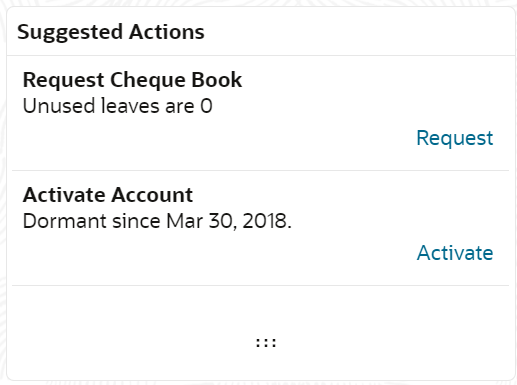517x385 pixels.
Task: Click the word leaves in cheque status
Action: click(130, 106)
